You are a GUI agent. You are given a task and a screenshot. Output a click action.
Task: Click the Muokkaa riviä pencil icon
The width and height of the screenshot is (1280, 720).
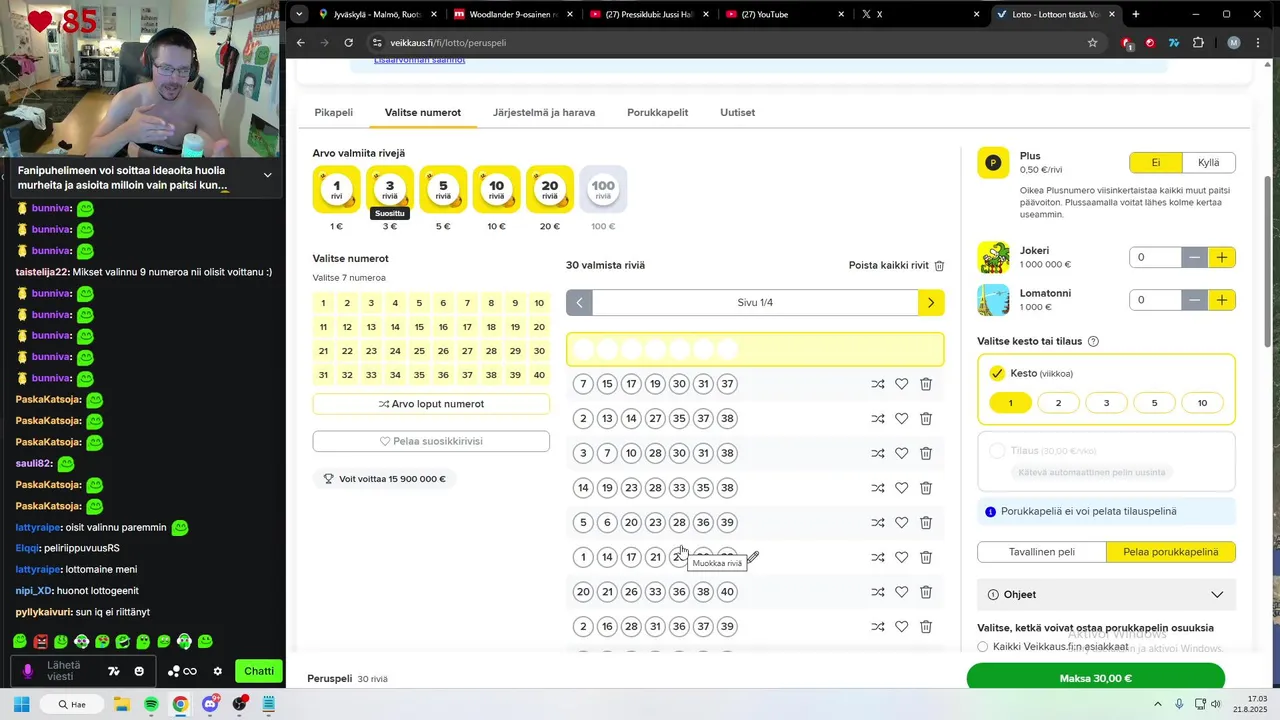coord(753,557)
